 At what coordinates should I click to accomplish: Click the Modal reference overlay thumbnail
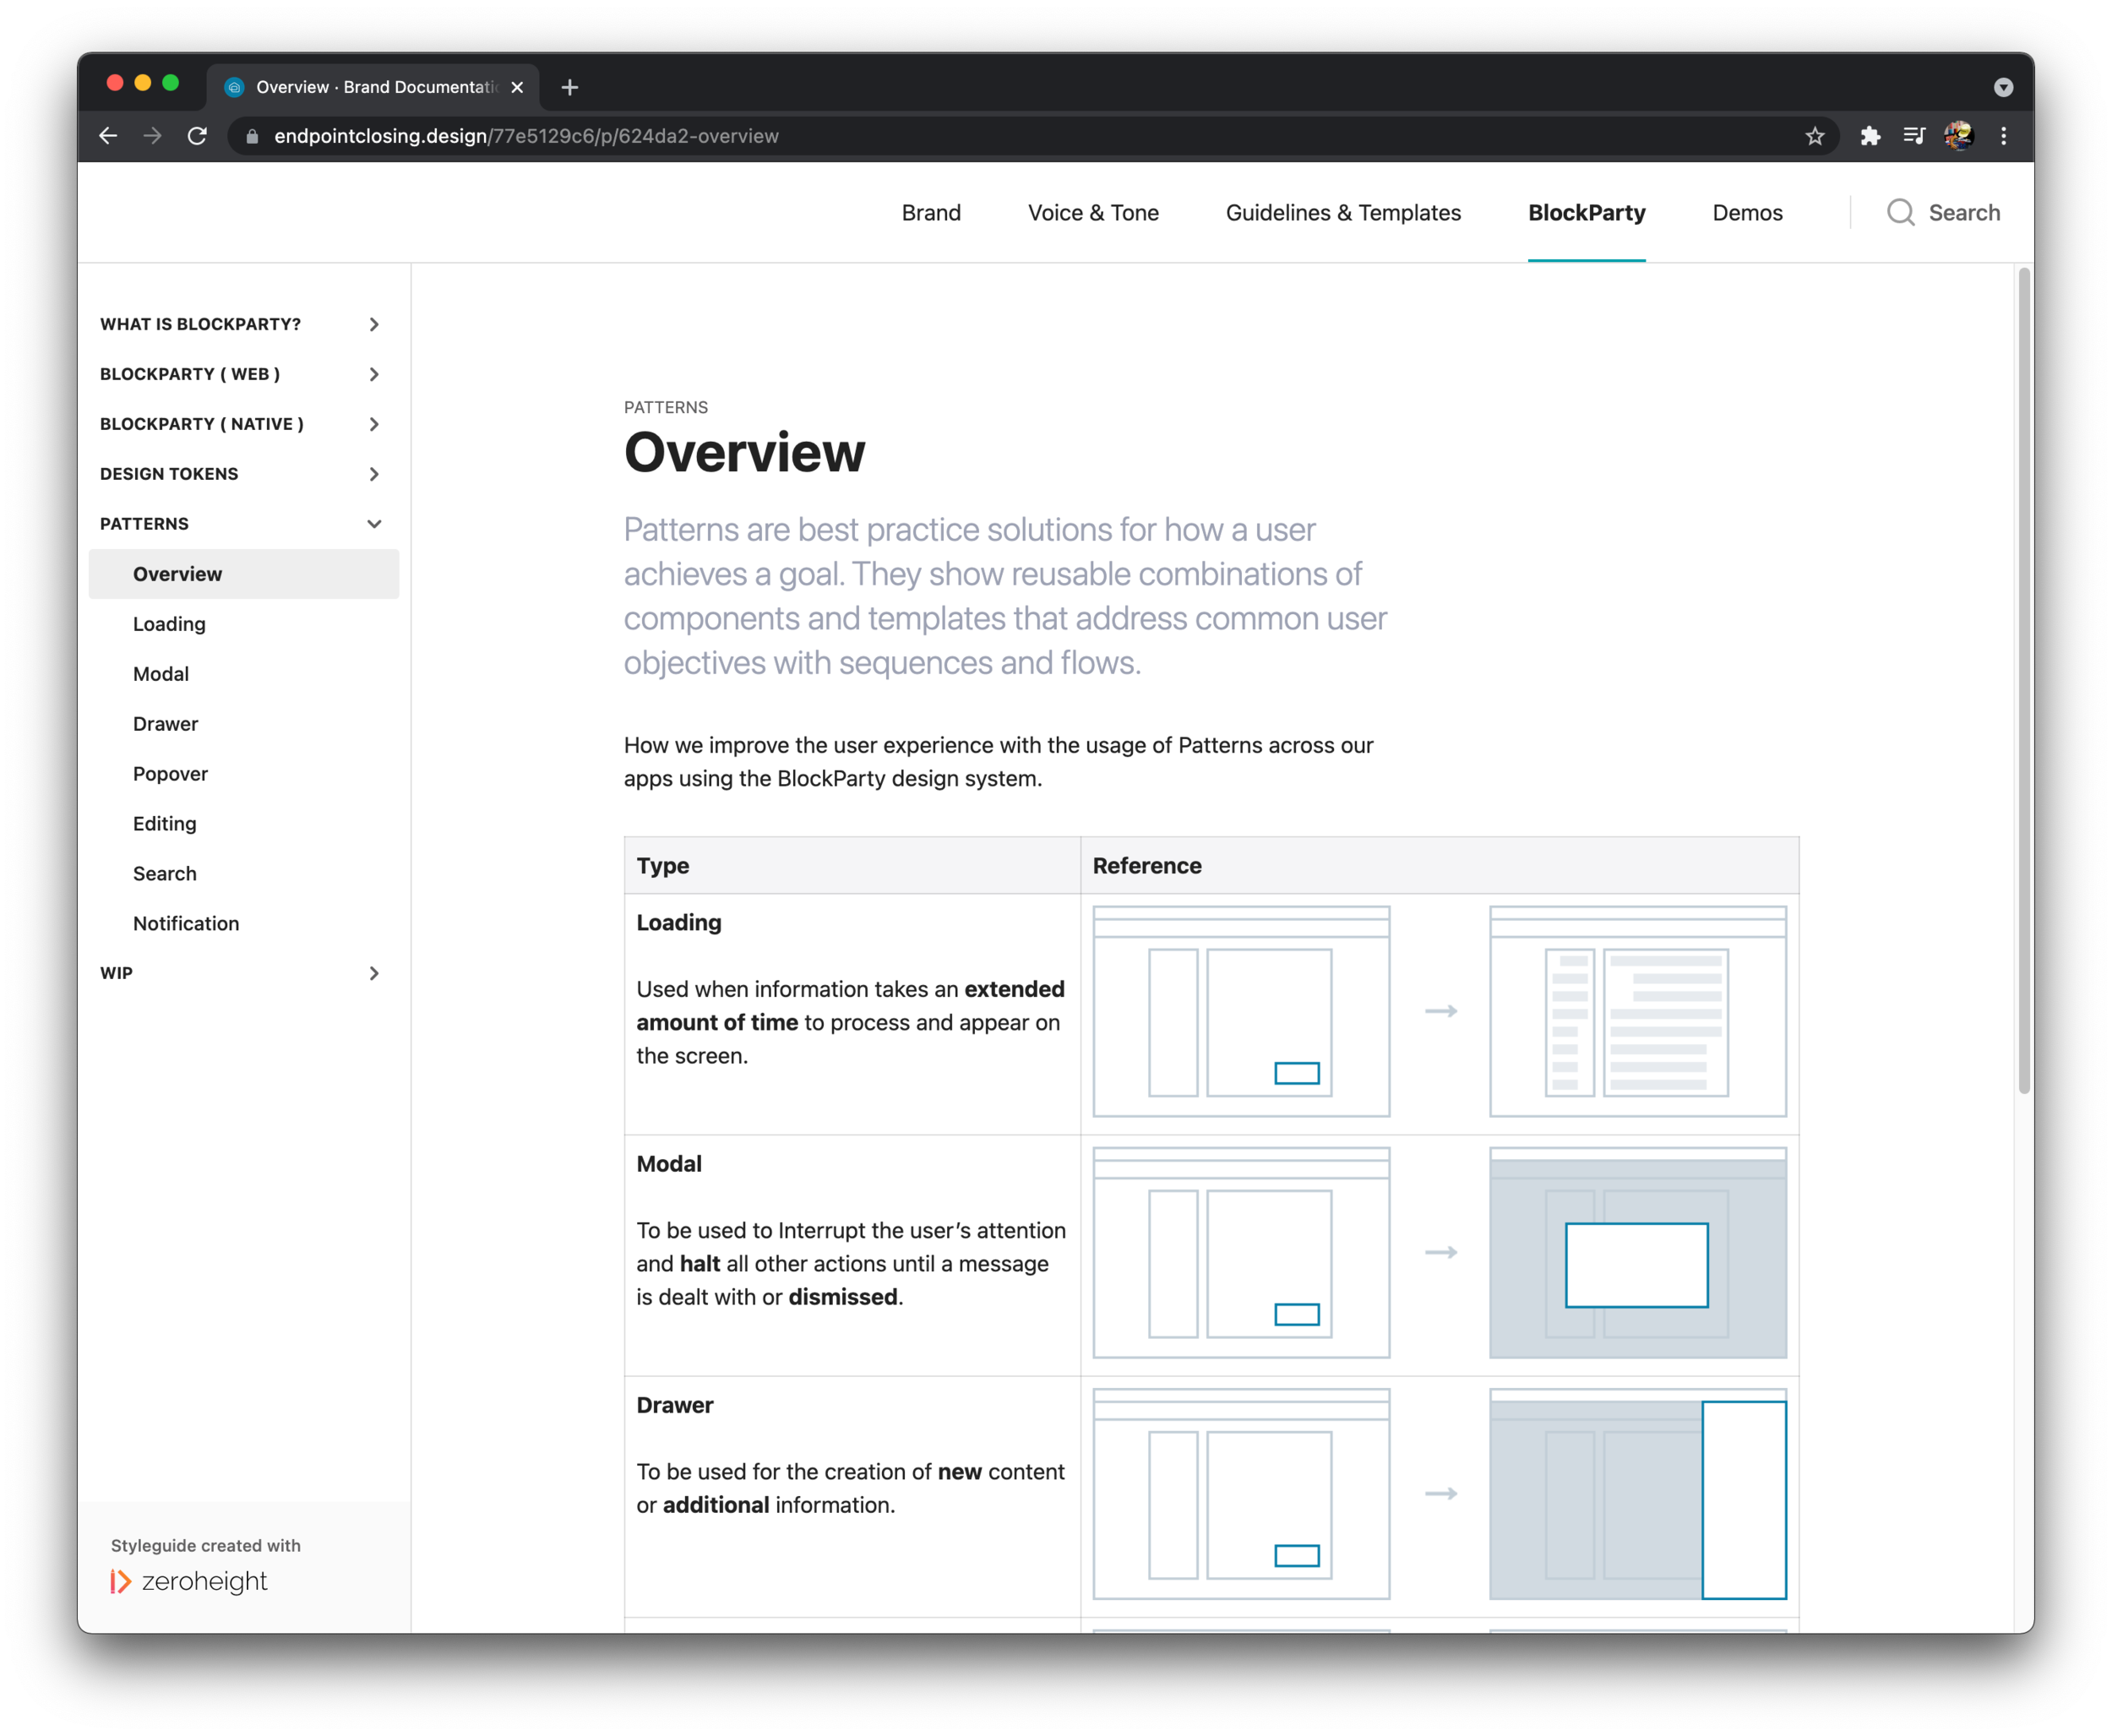(1637, 1253)
